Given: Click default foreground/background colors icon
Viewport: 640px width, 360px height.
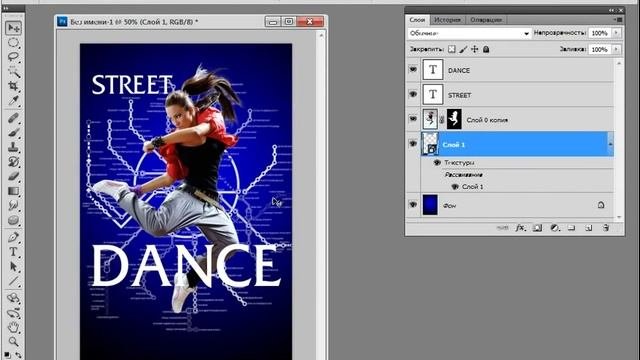Looking at the screenshot, I should click(7, 356).
